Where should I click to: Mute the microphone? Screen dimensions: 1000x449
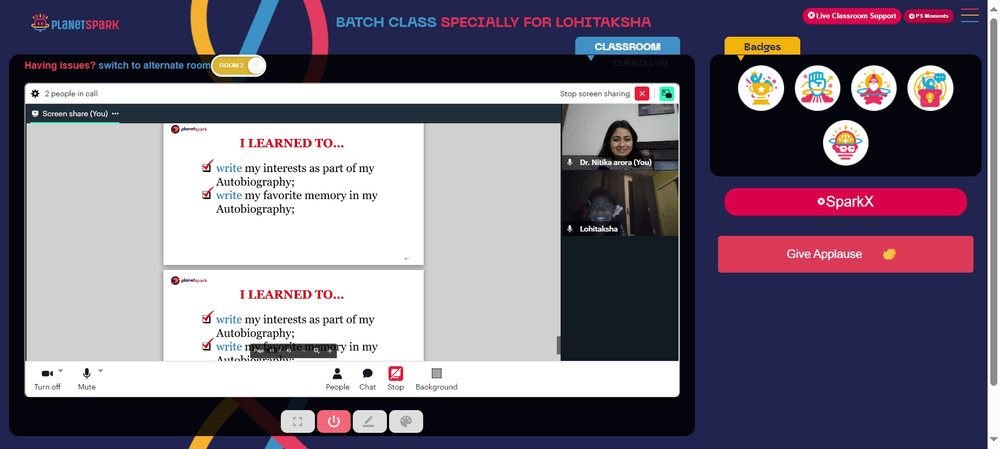pyautogui.click(x=87, y=379)
